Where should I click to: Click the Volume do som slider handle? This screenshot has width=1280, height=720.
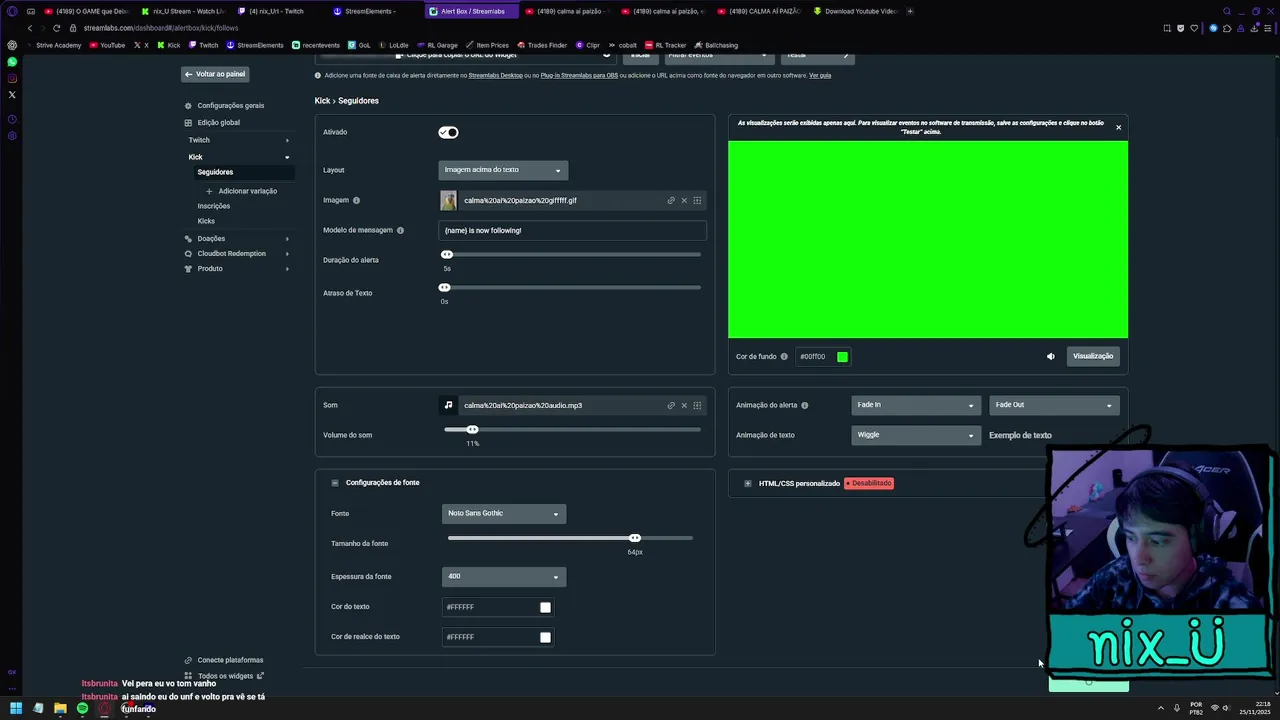tap(472, 430)
